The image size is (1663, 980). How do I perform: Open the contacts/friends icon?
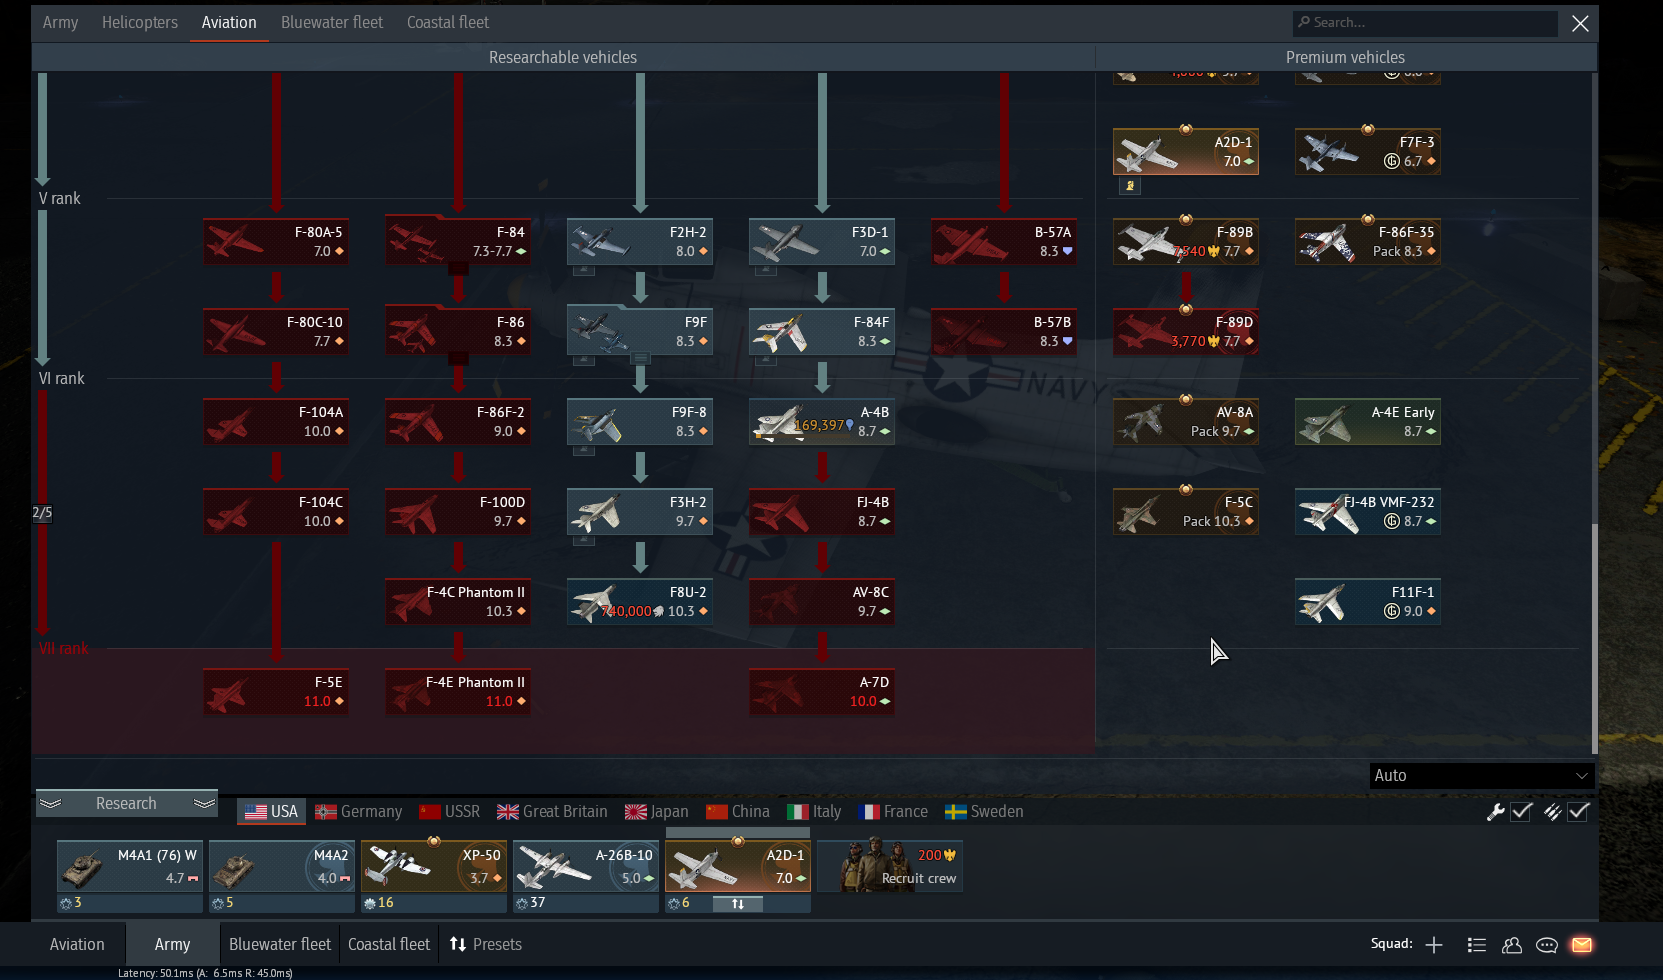(1512, 945)
